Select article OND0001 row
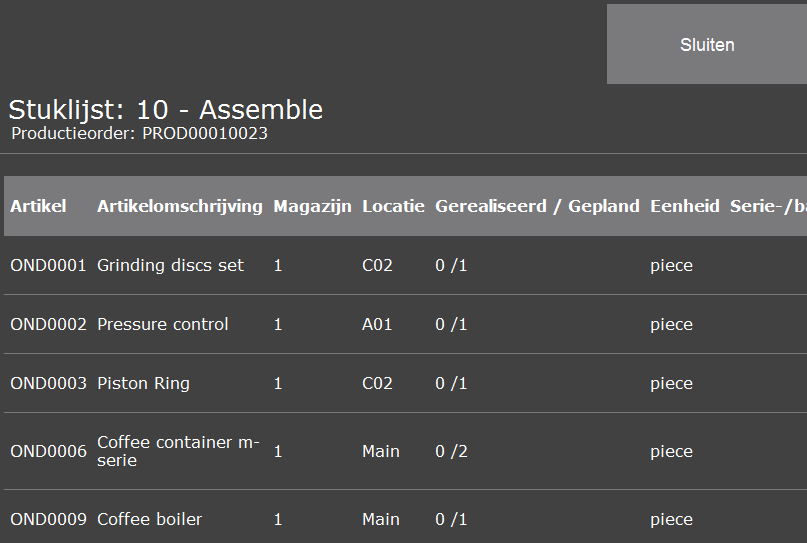 point(405,266)
